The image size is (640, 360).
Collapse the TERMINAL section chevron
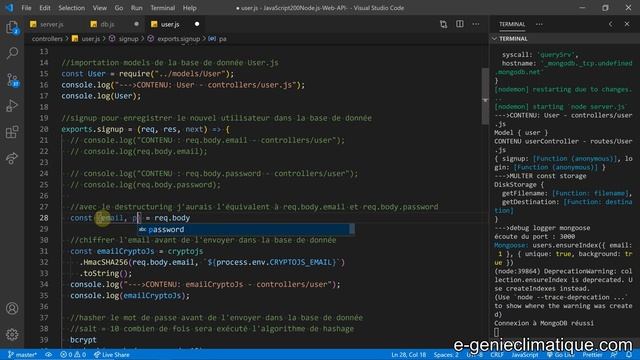494,39
